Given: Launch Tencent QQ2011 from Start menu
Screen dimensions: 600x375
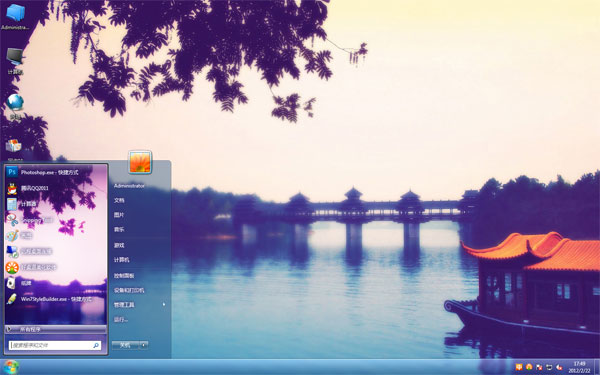Looking at the screenshot, I should tap(56, 188).
